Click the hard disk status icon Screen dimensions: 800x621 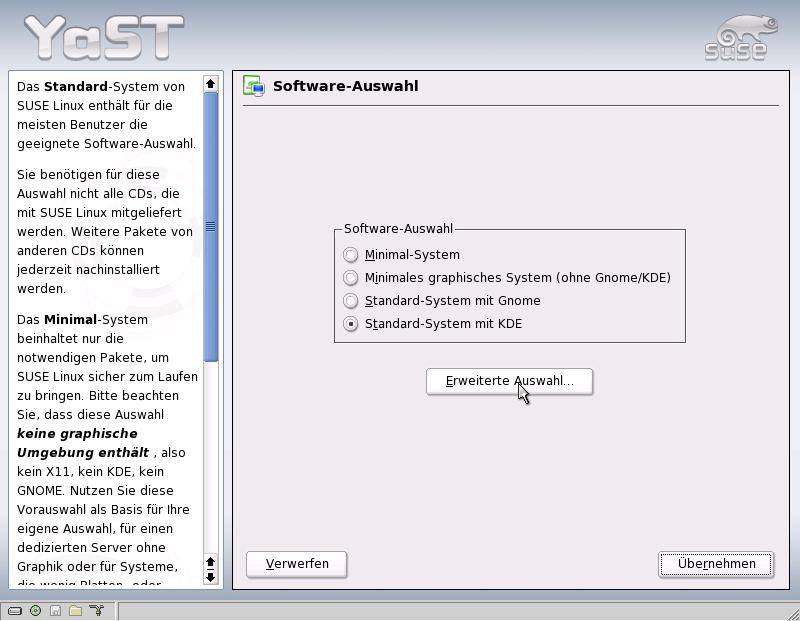(x=15, y=610)
